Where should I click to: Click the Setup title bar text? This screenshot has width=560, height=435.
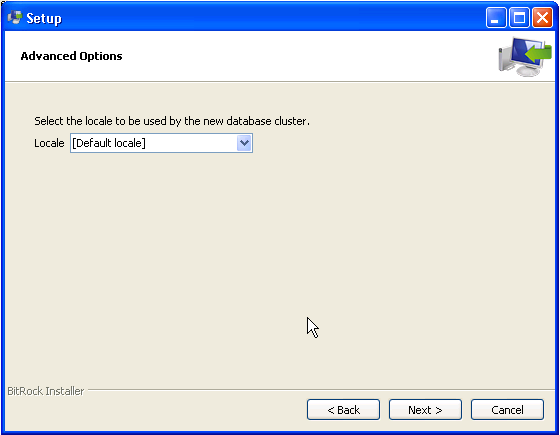44,18
